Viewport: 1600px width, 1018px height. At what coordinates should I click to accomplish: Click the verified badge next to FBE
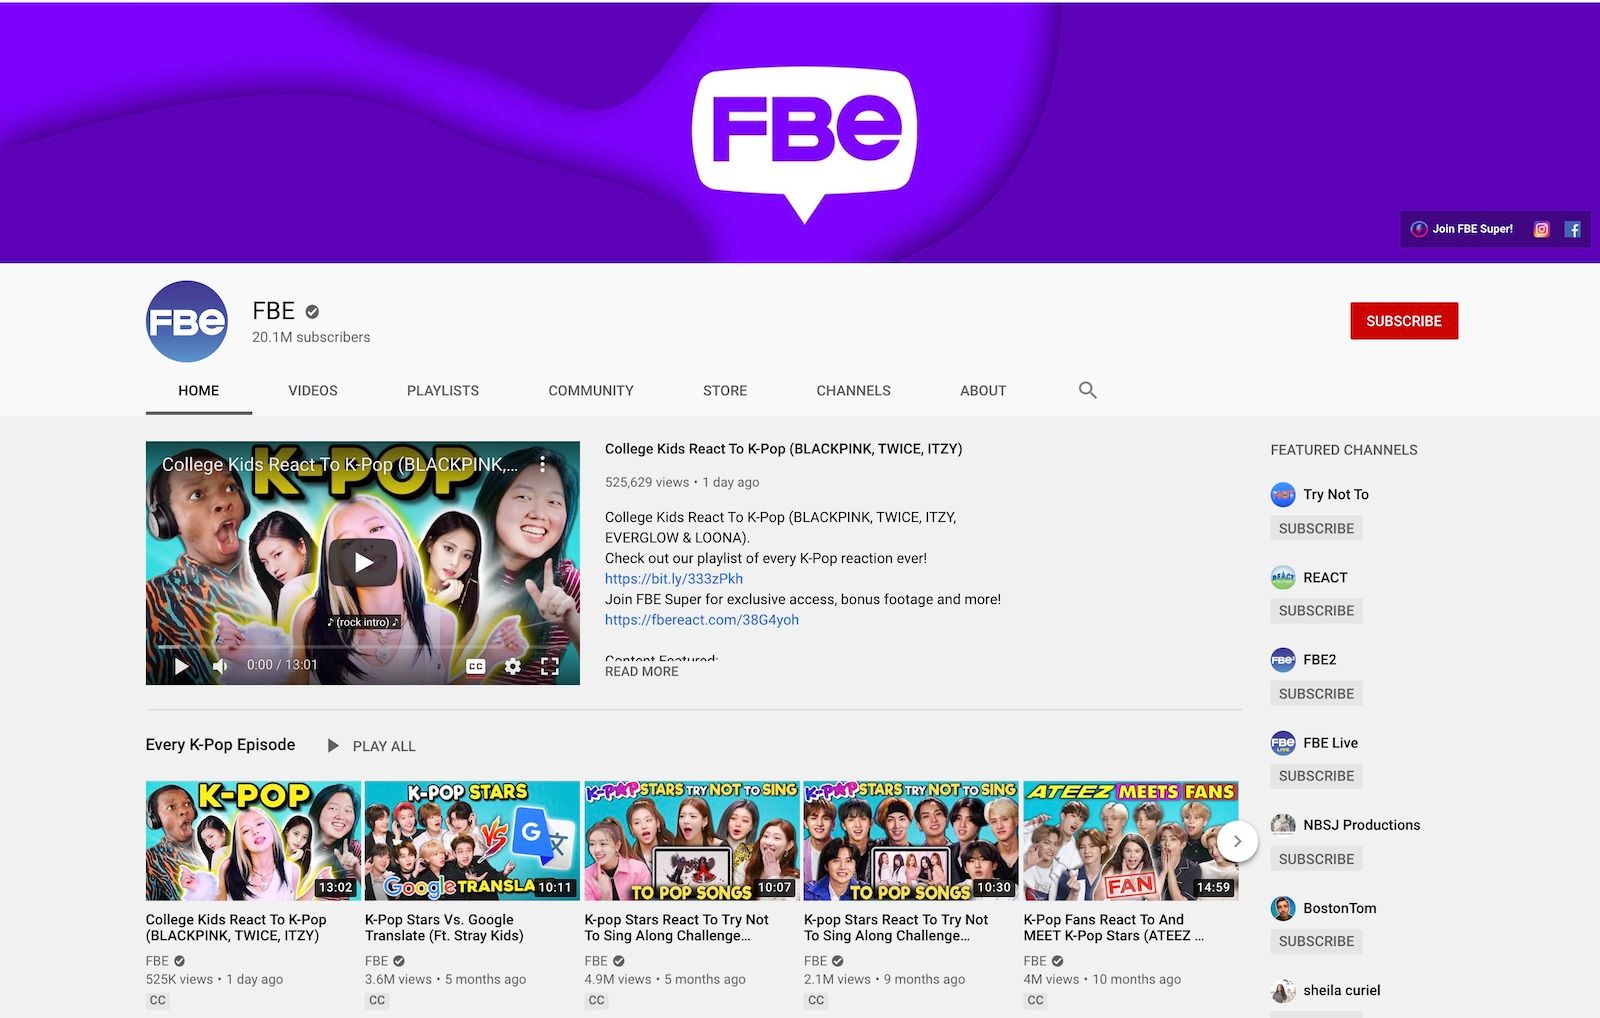click(312, 312)
